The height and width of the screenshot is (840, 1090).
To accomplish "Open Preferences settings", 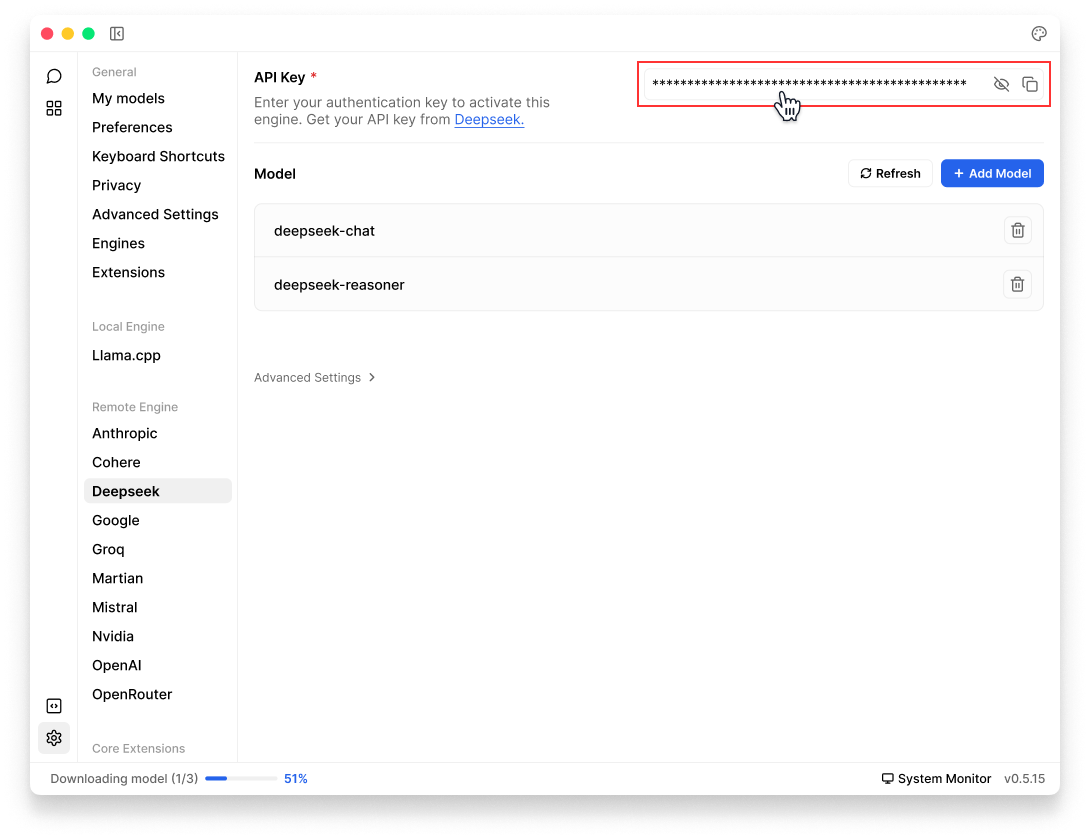I will (132, 127).
